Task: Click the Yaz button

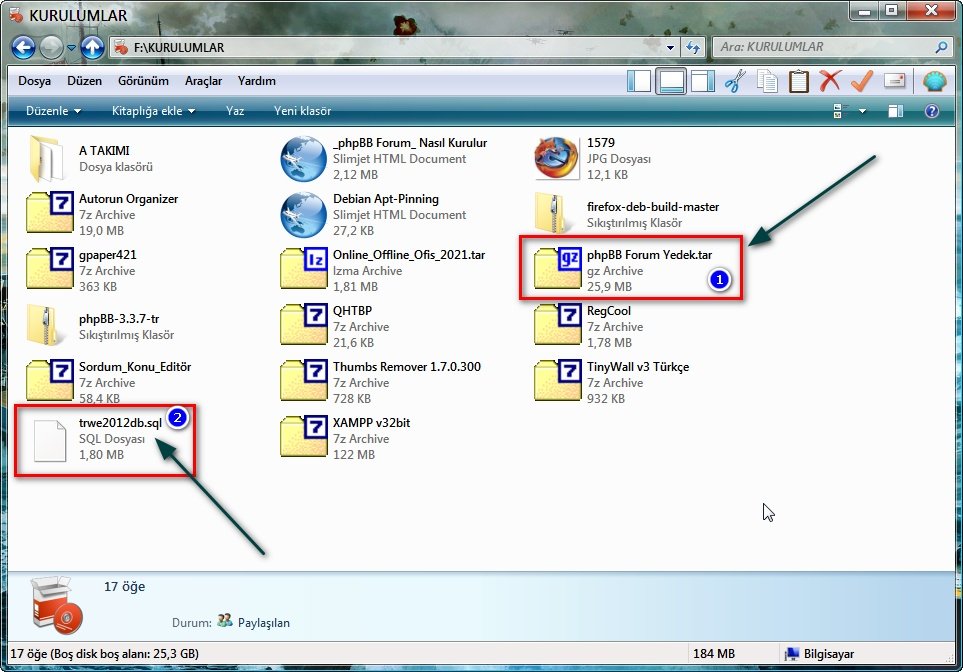Action: [x=235, y=111]
